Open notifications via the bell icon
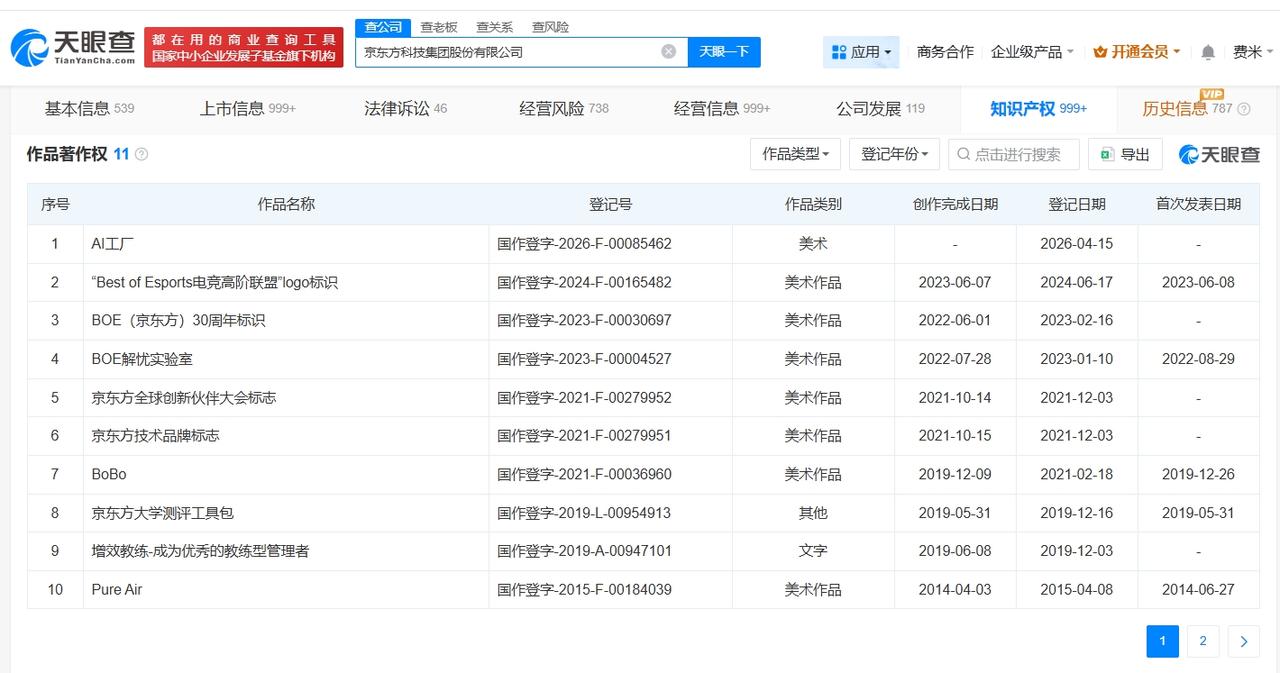Image resolution: width=1280 pixels, height=673 pixels. pos(1207,51)
